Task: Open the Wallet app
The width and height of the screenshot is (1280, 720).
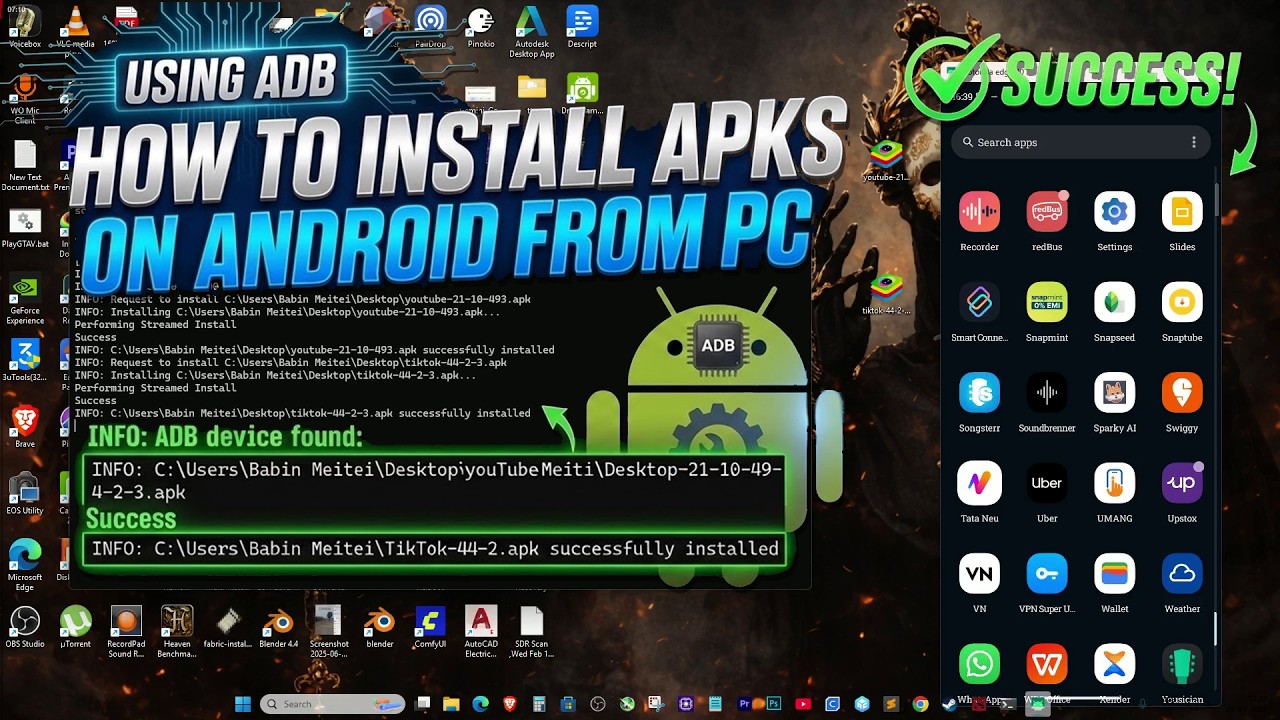Action: point(1114,574)
